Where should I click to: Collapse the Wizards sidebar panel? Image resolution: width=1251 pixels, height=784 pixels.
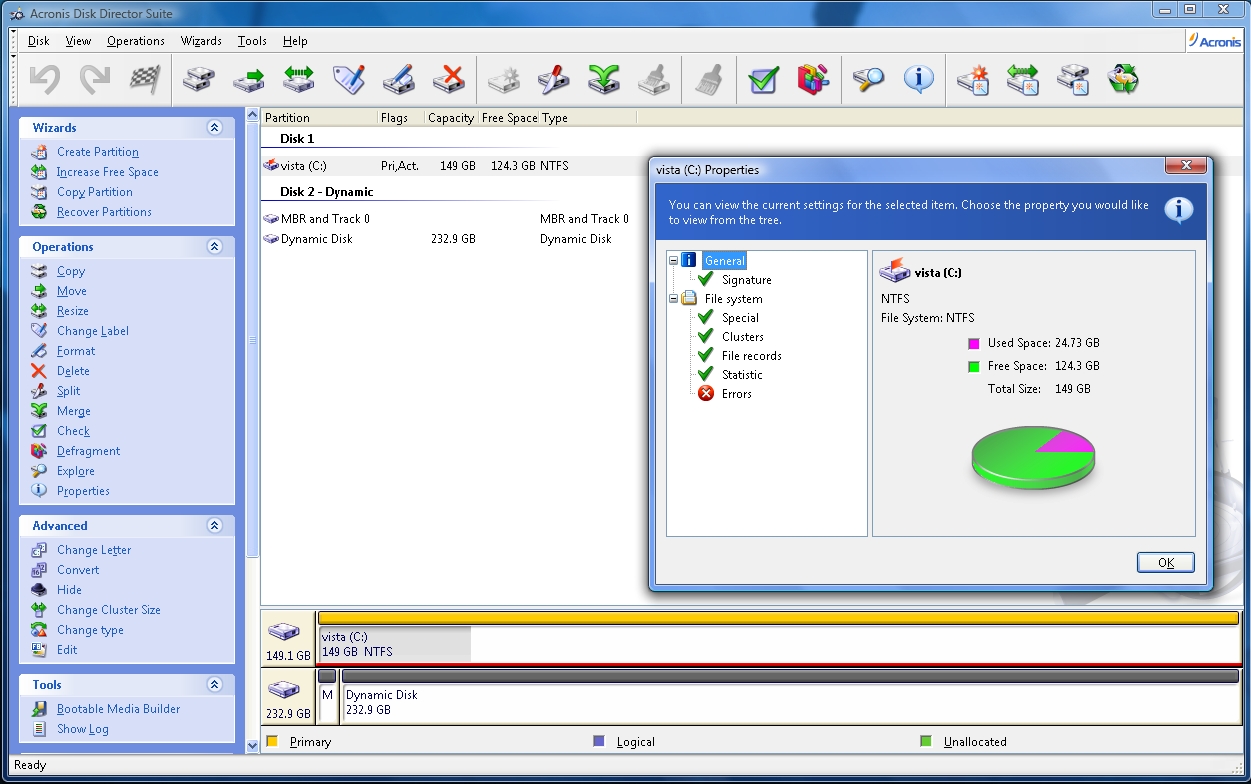pos(214,128)
